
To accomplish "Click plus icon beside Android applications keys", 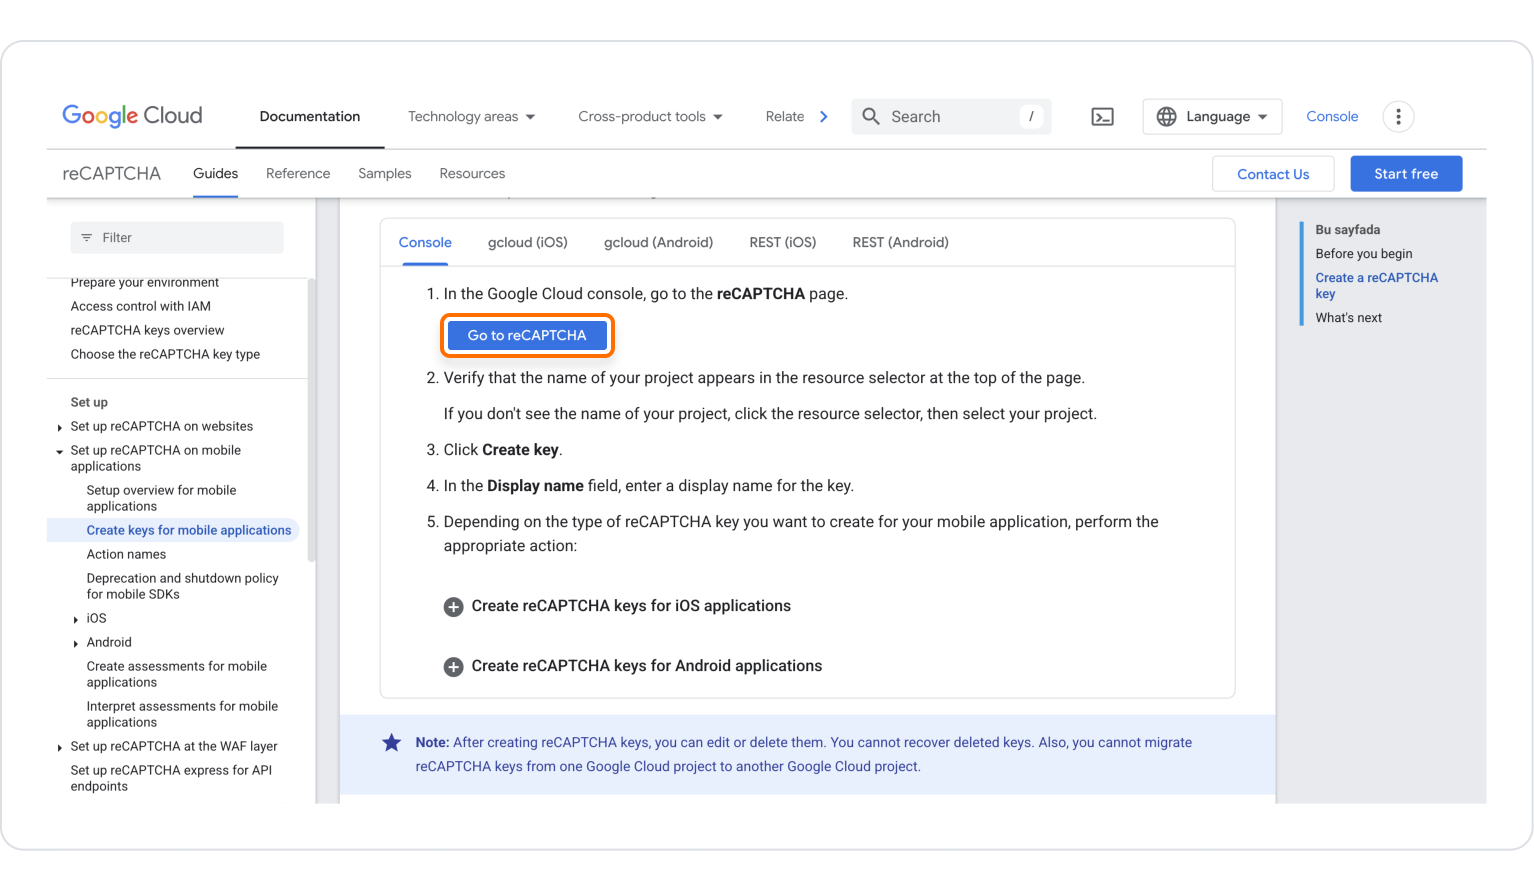I will (453, 667).
